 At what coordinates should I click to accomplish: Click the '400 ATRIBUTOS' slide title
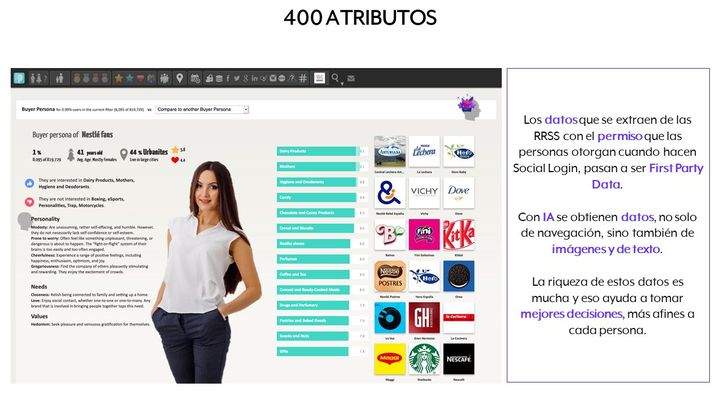(360, 18)
